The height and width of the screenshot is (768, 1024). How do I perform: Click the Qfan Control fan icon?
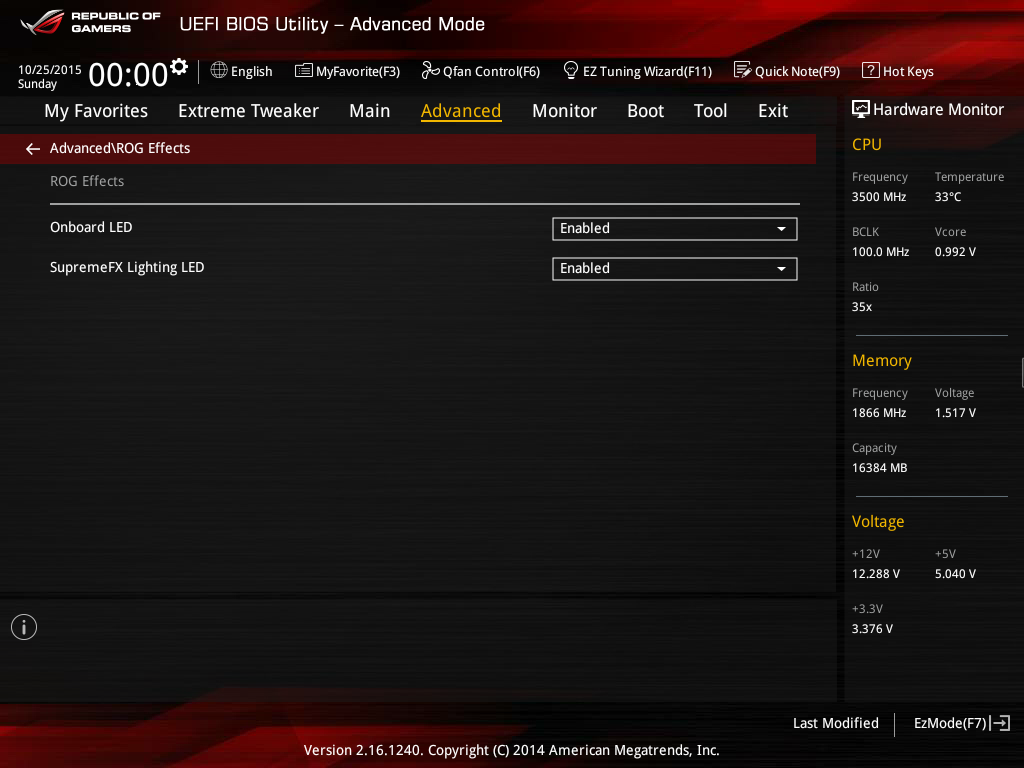point(430,70)
